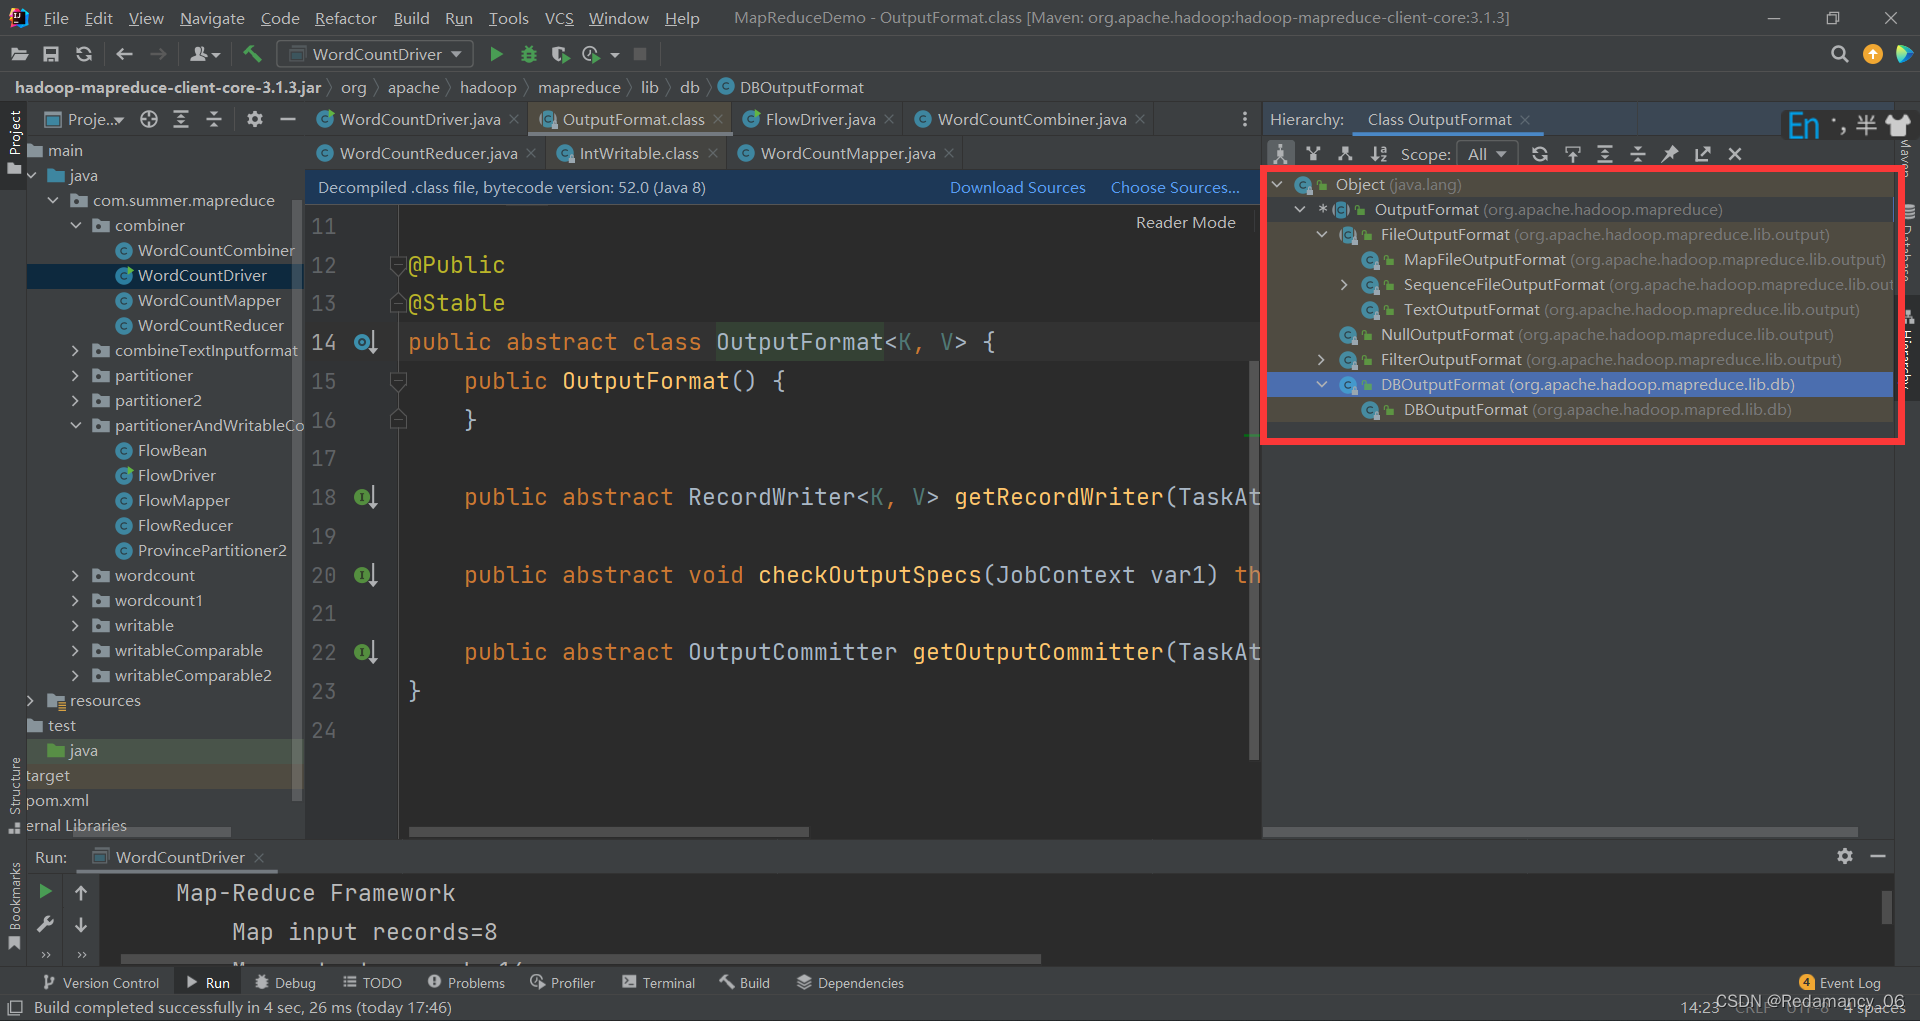The image size is (1920, 1021).
Task: Sort hierarchy alphabetically
Action: pos(1378,153)
